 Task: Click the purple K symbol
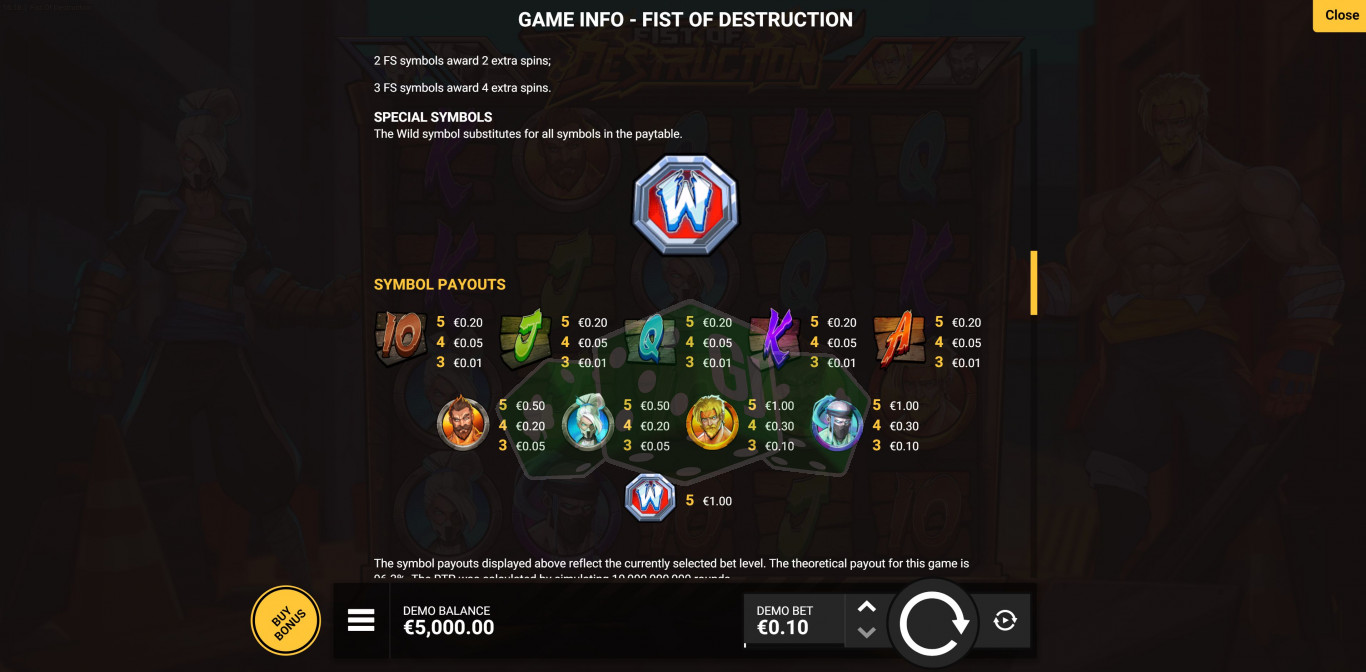tap(775, 338)
